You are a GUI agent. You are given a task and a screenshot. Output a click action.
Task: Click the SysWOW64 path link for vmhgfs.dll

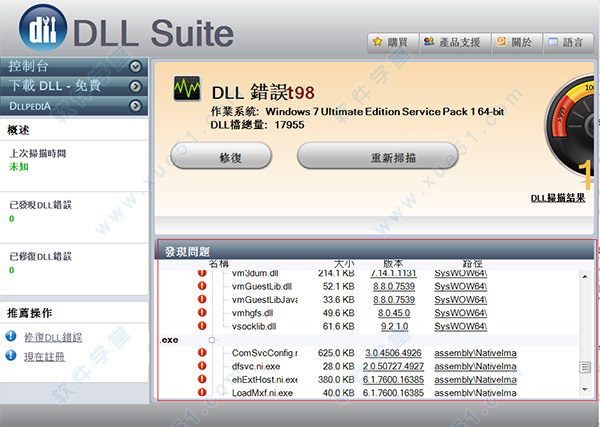coord(458,312)
